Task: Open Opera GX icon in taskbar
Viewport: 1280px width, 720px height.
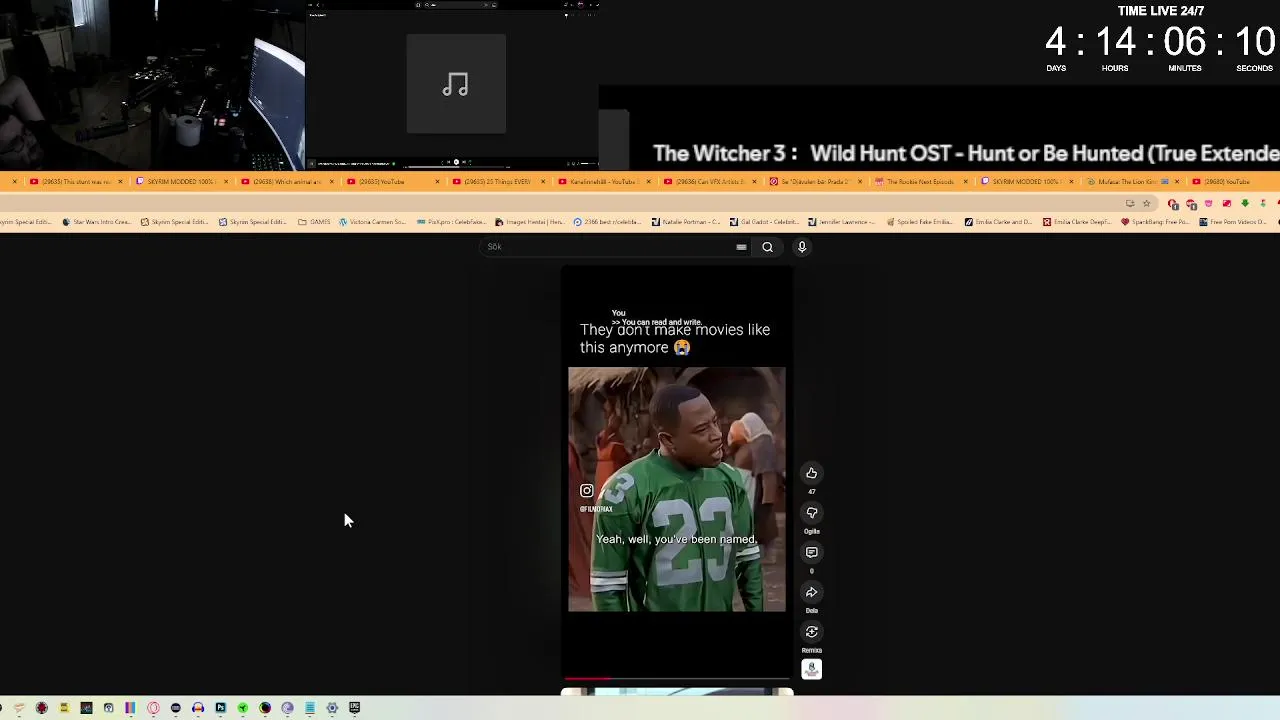Action: pos(153,708)
